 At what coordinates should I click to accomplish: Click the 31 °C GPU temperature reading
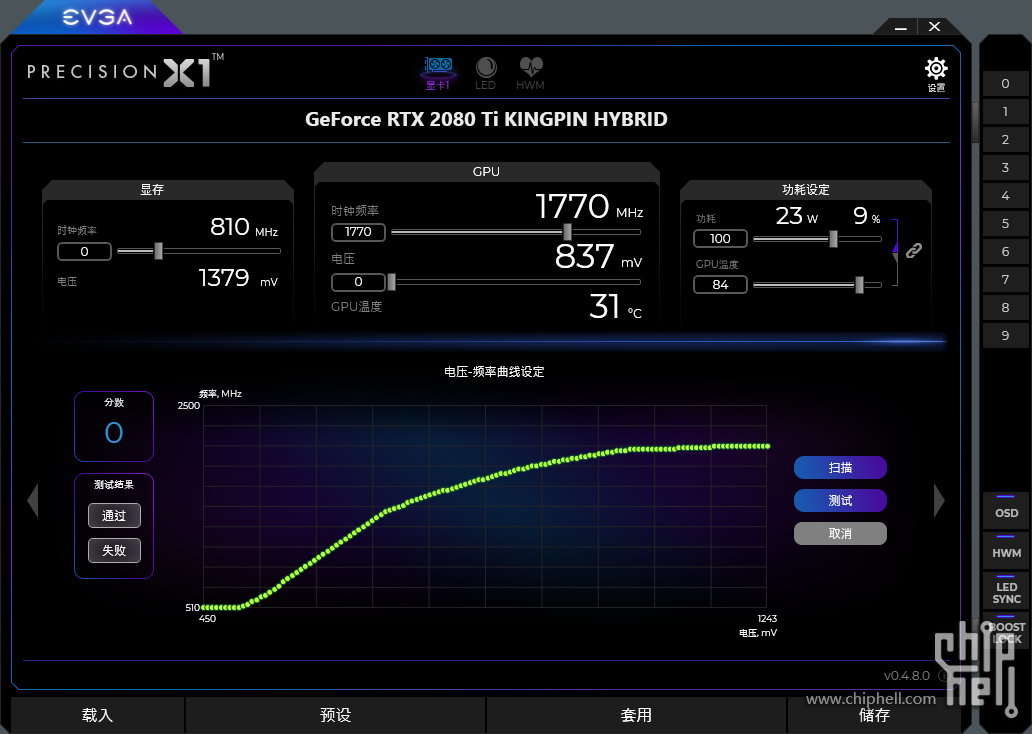coord(615,307)
